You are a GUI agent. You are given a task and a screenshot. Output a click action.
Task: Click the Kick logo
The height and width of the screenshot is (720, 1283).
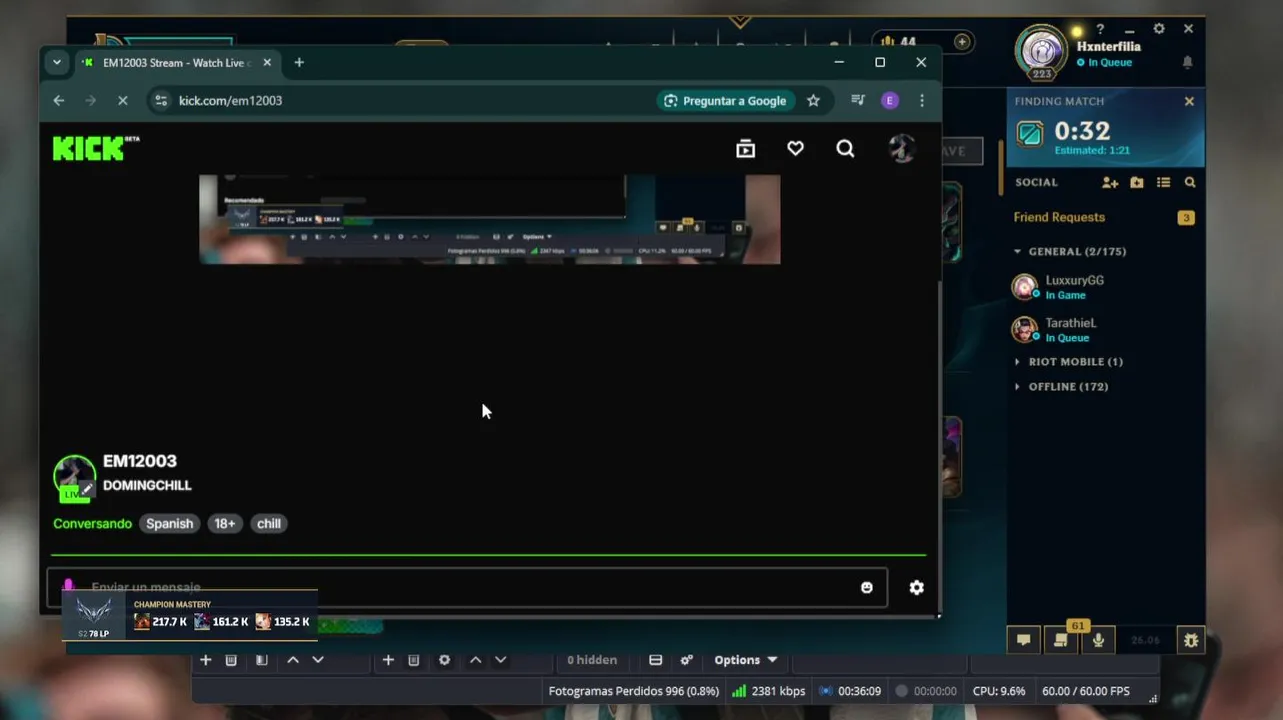(95, 148)
